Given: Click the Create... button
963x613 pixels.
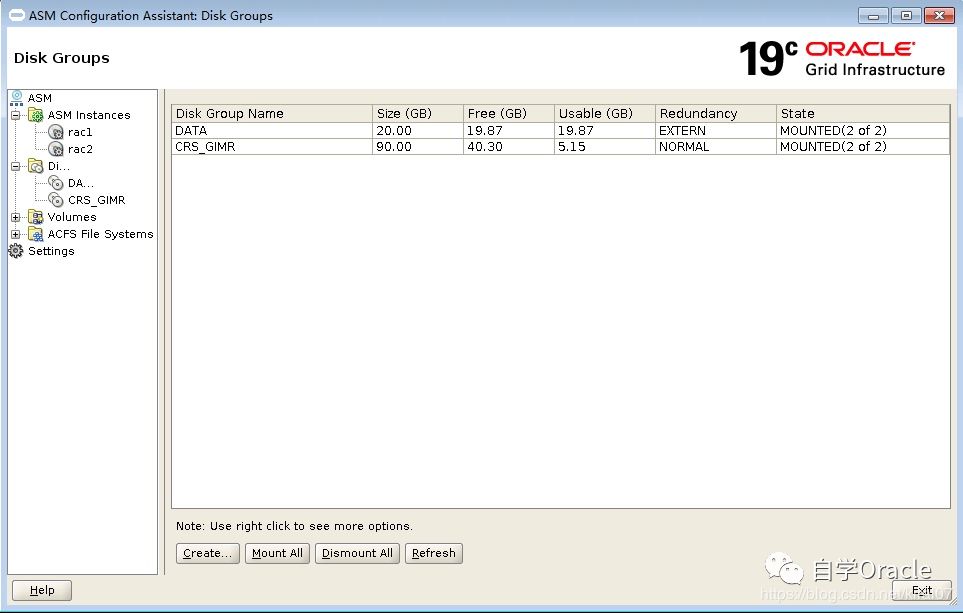Looking at the screenshot, I should click(x=208, y=553).
